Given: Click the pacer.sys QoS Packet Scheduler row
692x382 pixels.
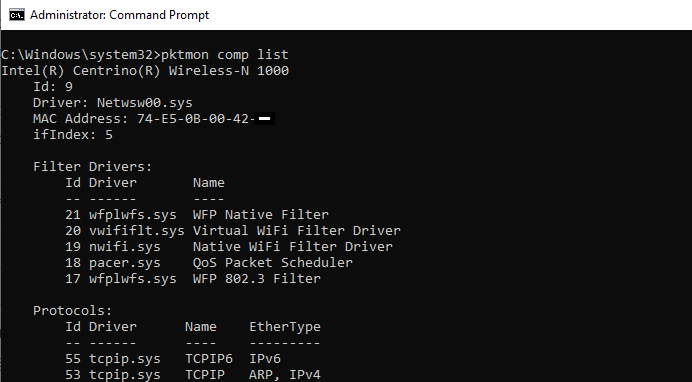Looking at the screenshot, I should [209, 263].
